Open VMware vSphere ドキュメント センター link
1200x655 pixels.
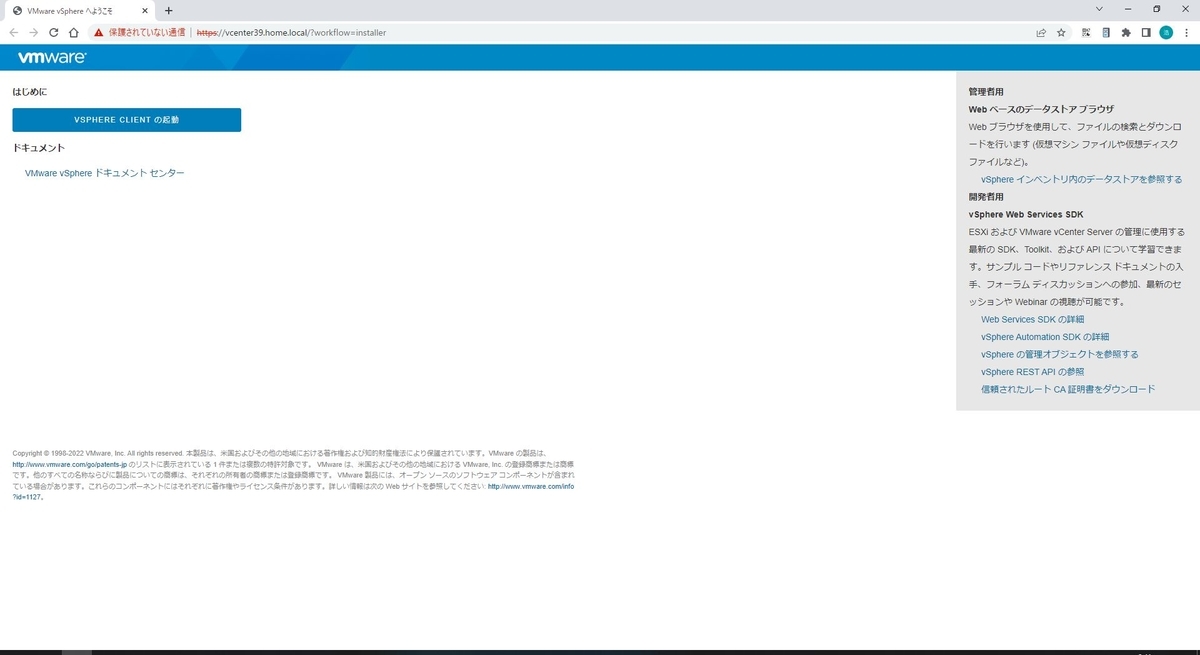(105, 173)
